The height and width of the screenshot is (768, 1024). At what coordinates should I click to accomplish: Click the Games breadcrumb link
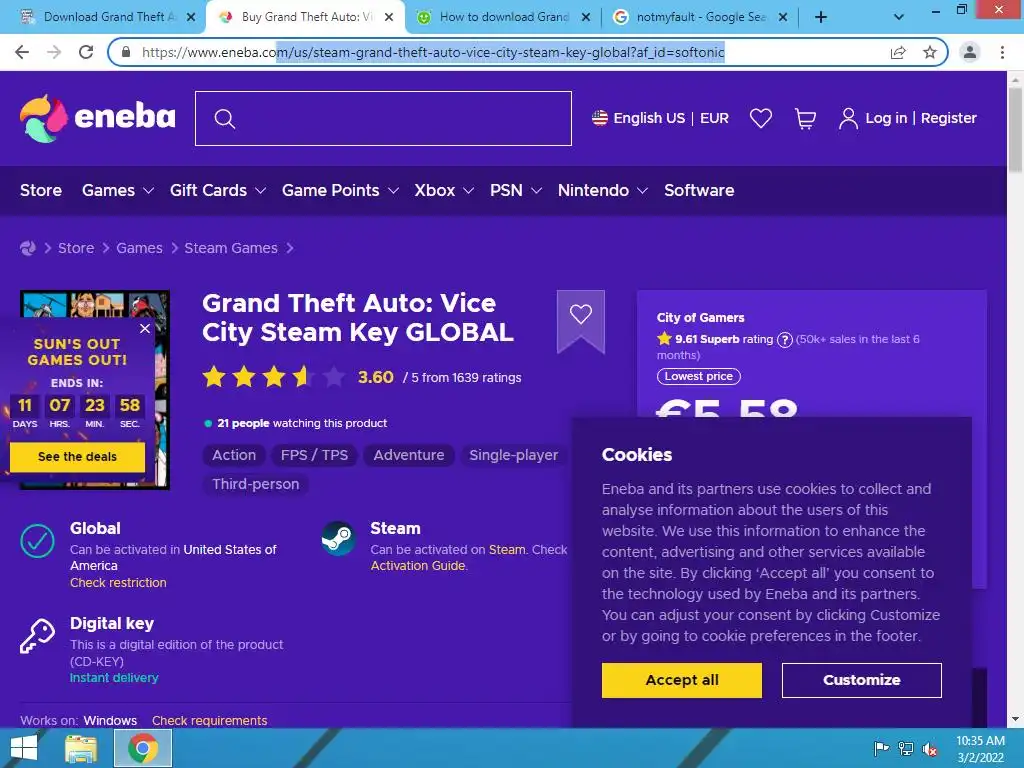pos(139,248)
